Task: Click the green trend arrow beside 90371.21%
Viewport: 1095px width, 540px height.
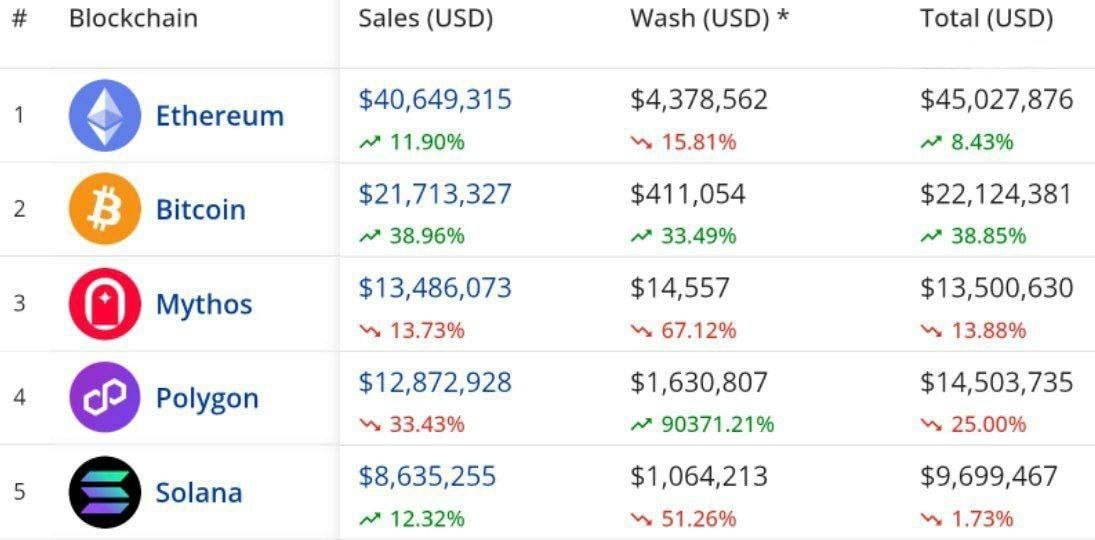Action: pyautogui.click(x=641, y=425)
